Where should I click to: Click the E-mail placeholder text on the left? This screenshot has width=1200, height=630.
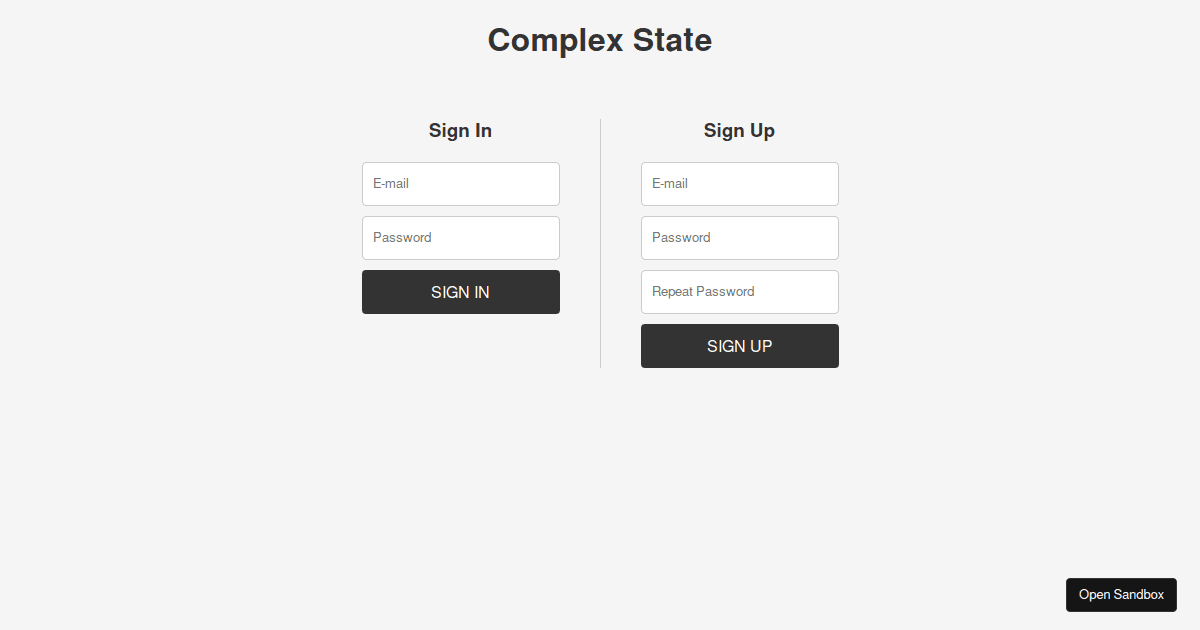coord(389,183)
